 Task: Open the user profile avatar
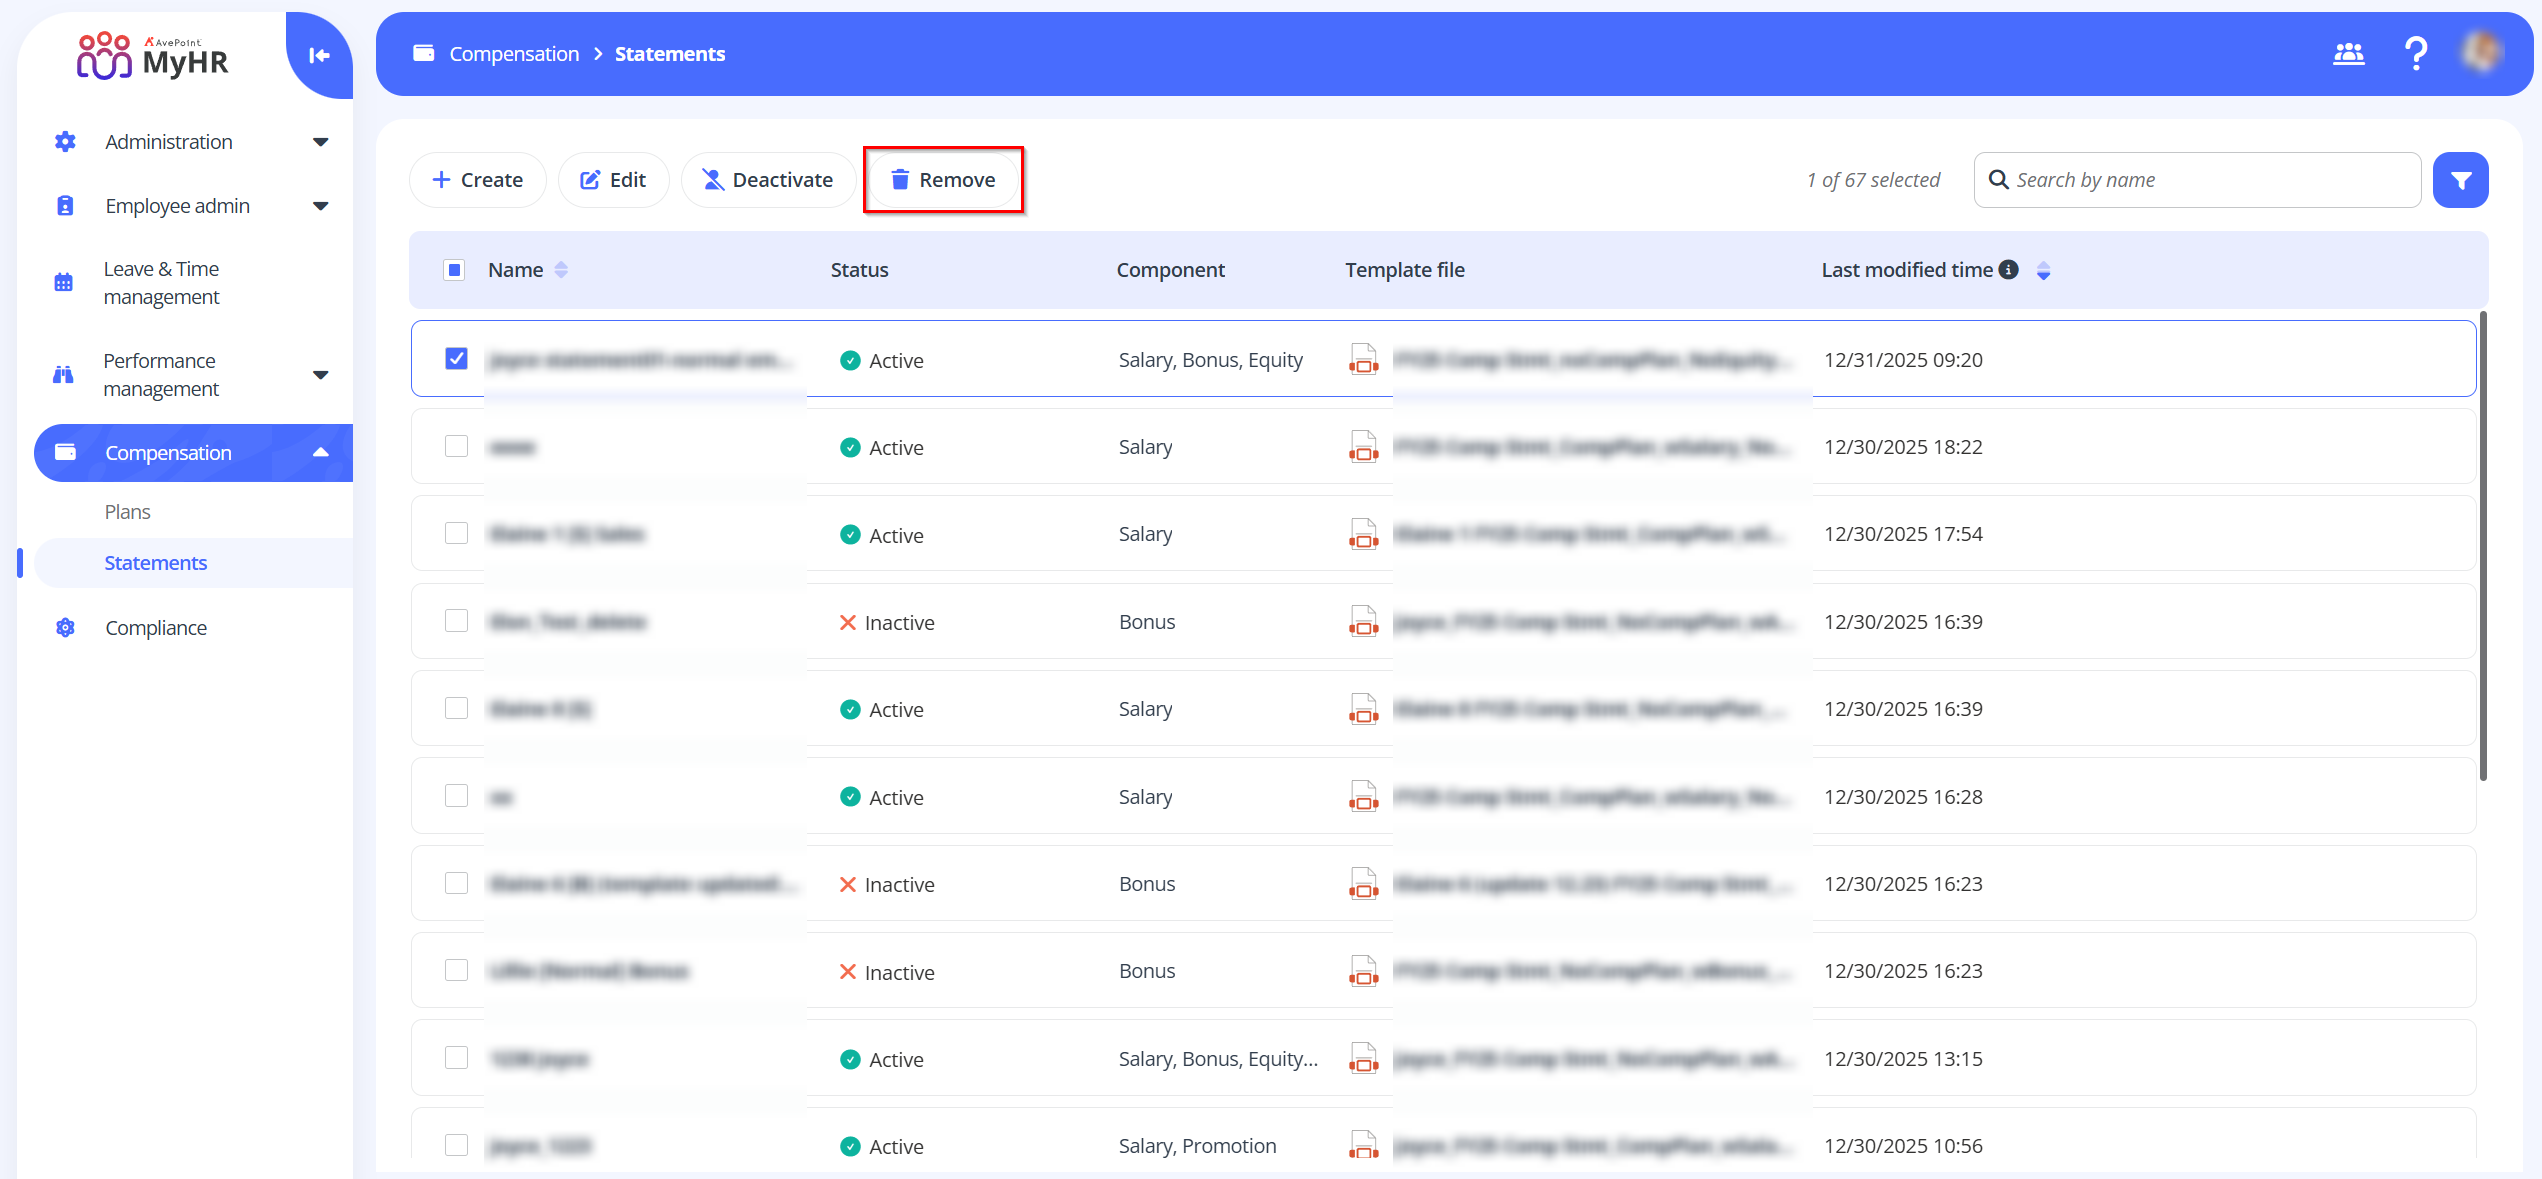click(2482, 53)
